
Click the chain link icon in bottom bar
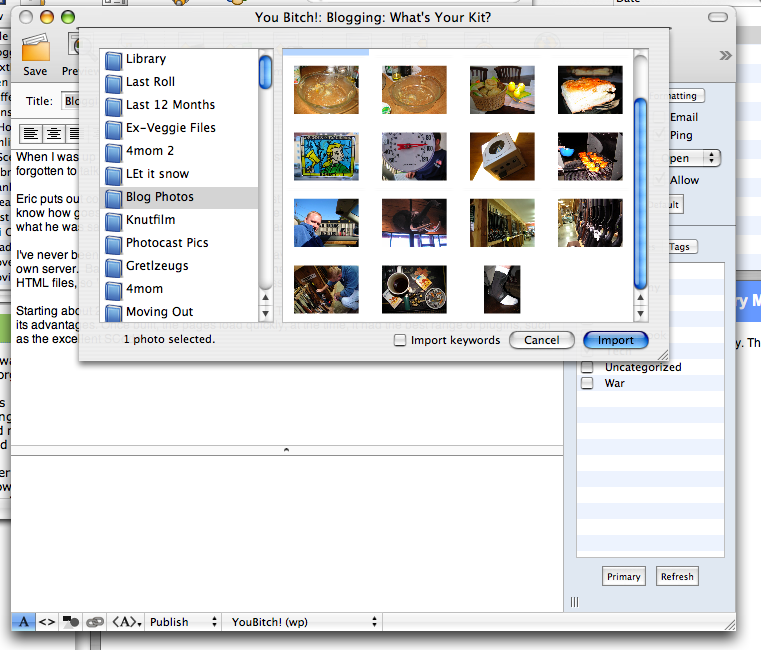pos(95,622)
